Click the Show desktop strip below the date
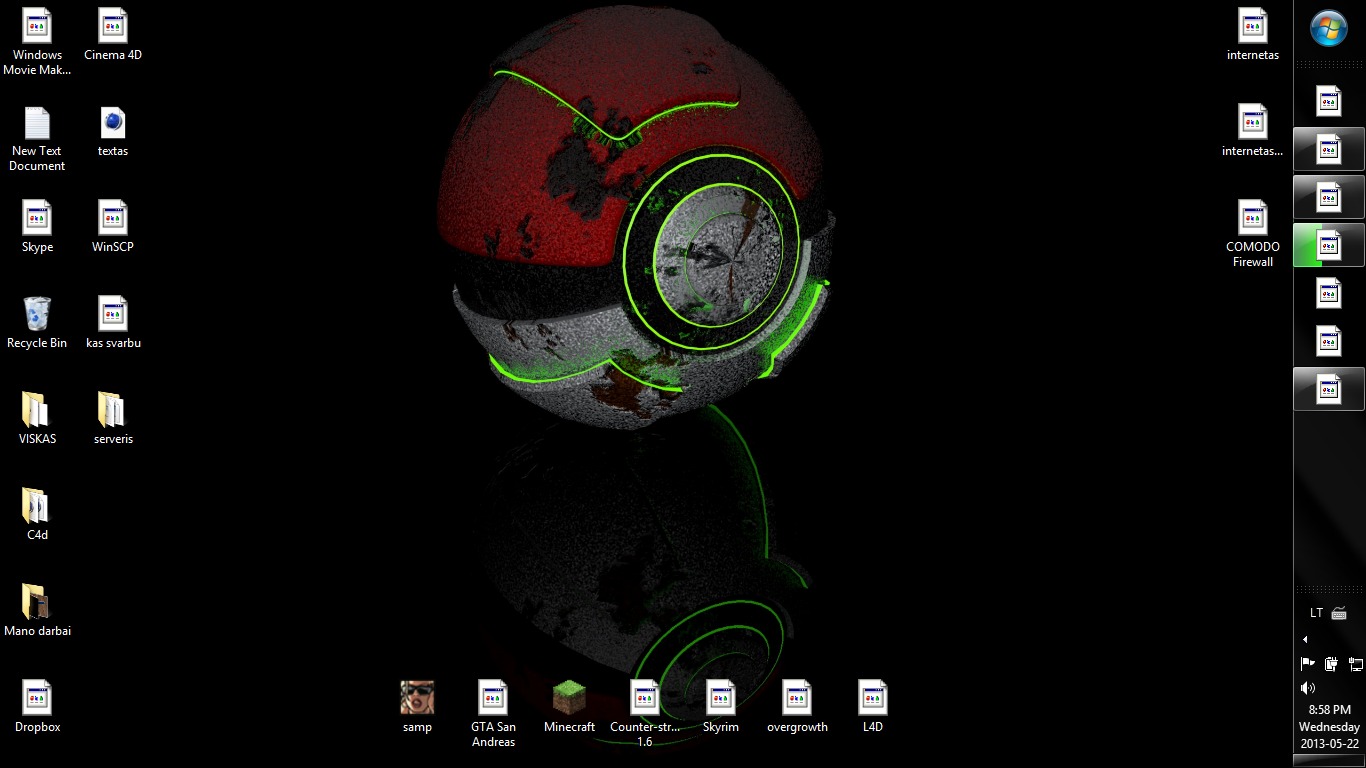1366x768 pixels. coord(1329,761)
